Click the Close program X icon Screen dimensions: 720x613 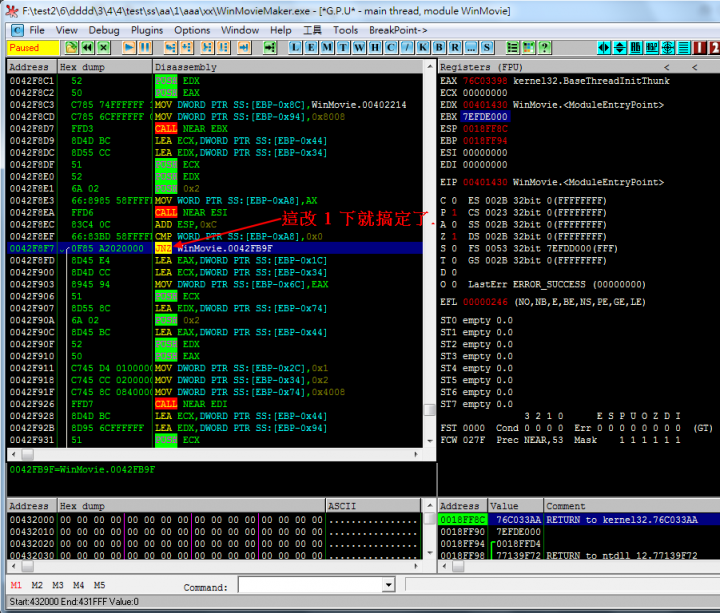tap(104, 47)
